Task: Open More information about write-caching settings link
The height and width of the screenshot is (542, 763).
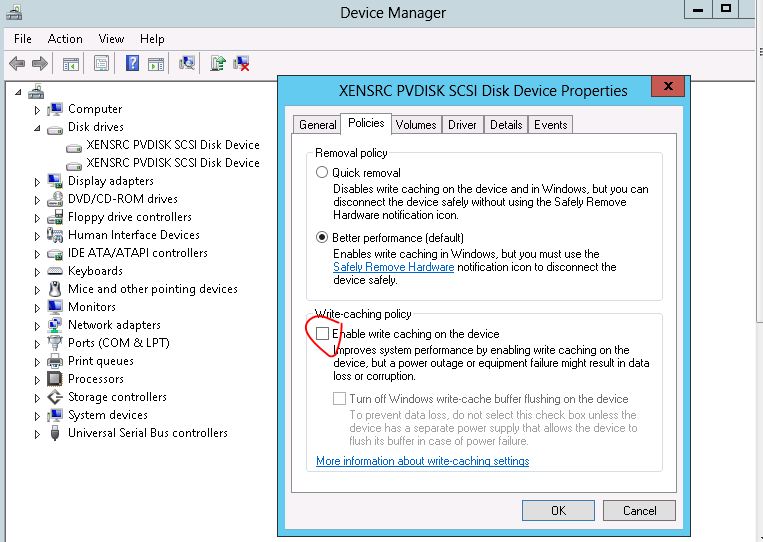Action: click(422, 461)
